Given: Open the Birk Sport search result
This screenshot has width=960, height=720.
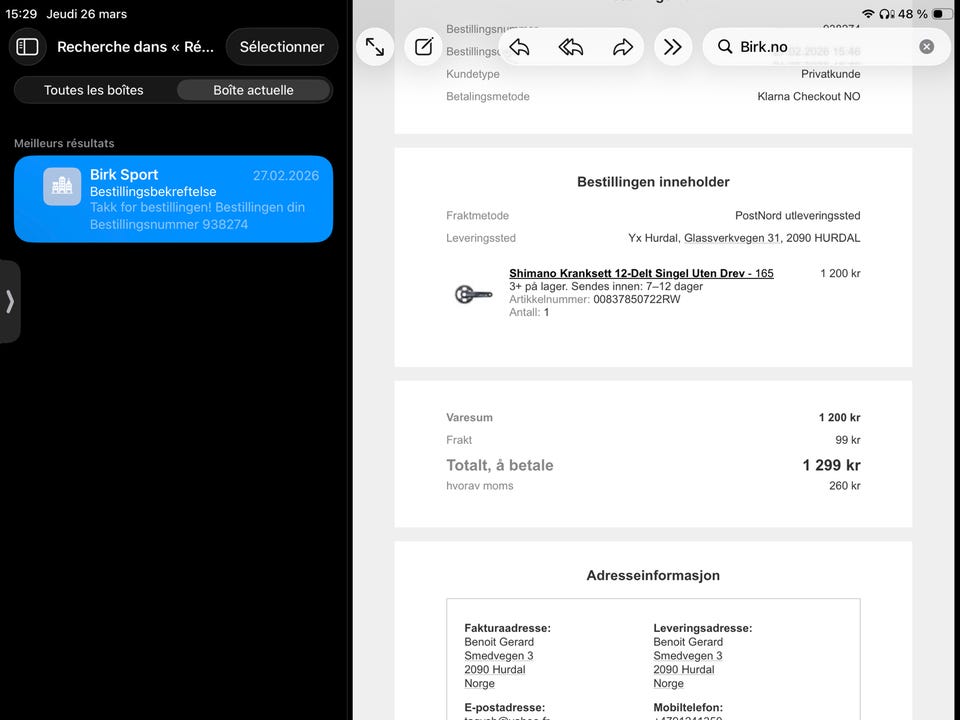Looking at the screenshot, I should point(173,199).
